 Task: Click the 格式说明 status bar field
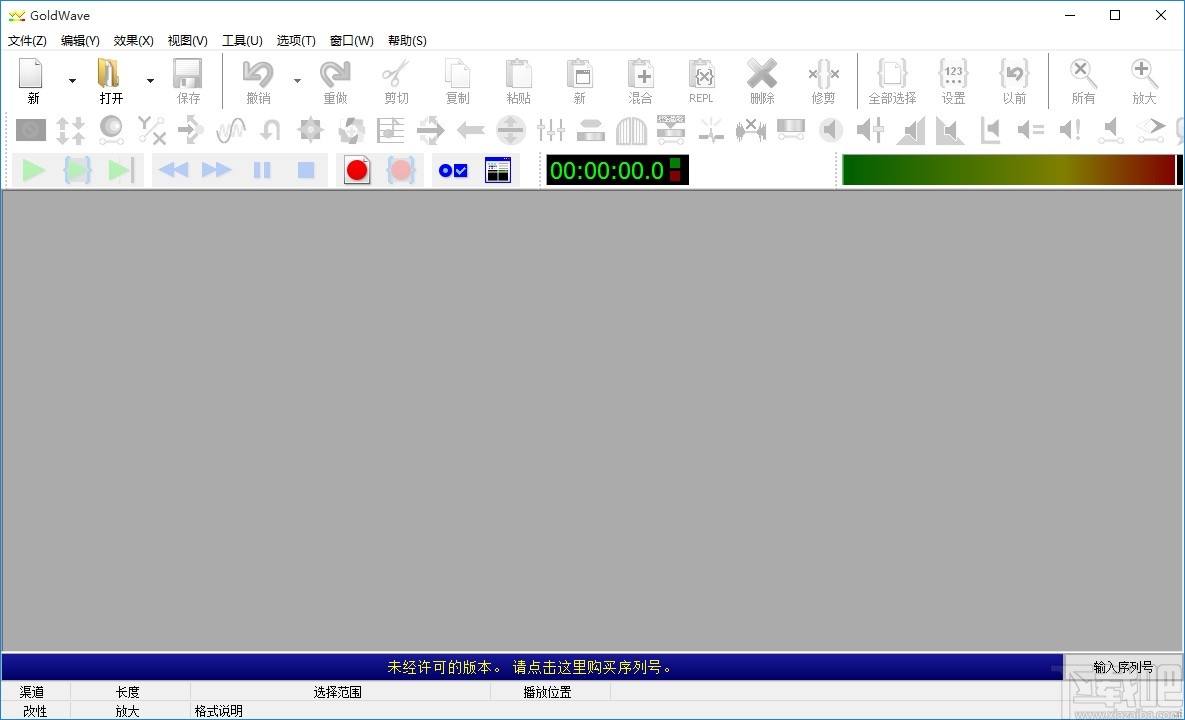(x=219, y=711)
